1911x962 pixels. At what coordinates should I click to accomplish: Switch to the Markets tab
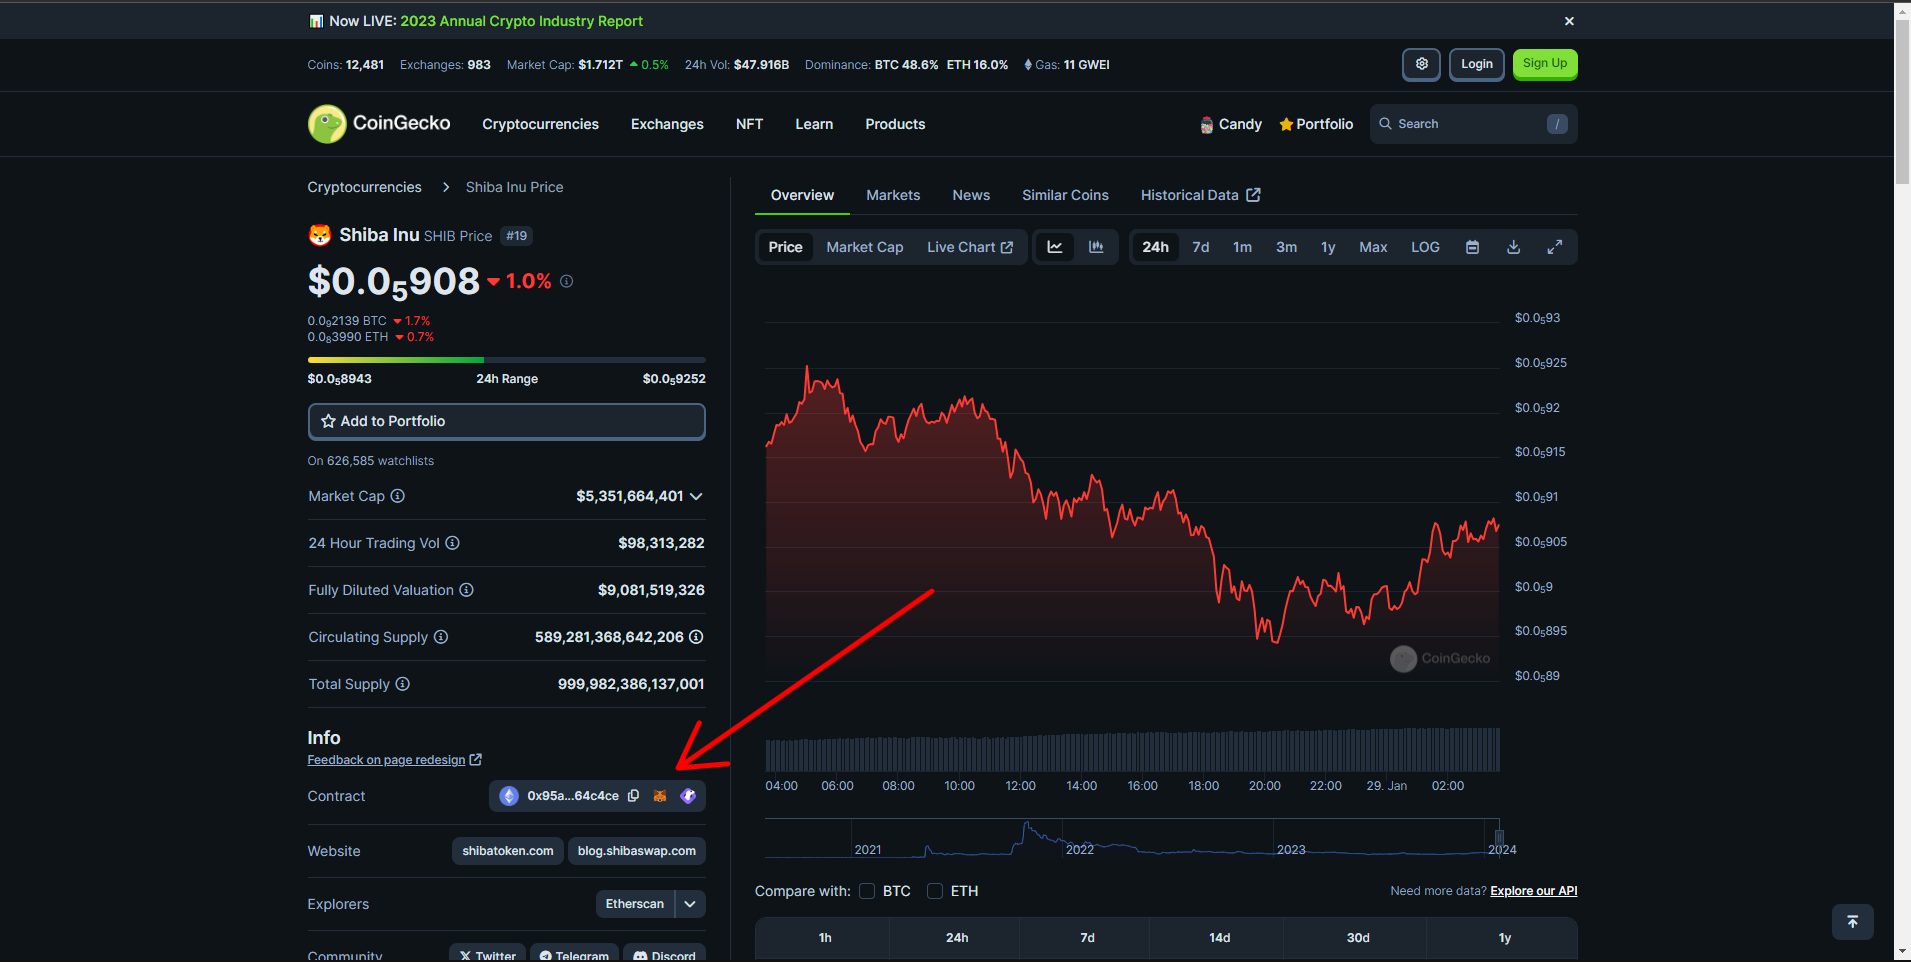point(893,195)
